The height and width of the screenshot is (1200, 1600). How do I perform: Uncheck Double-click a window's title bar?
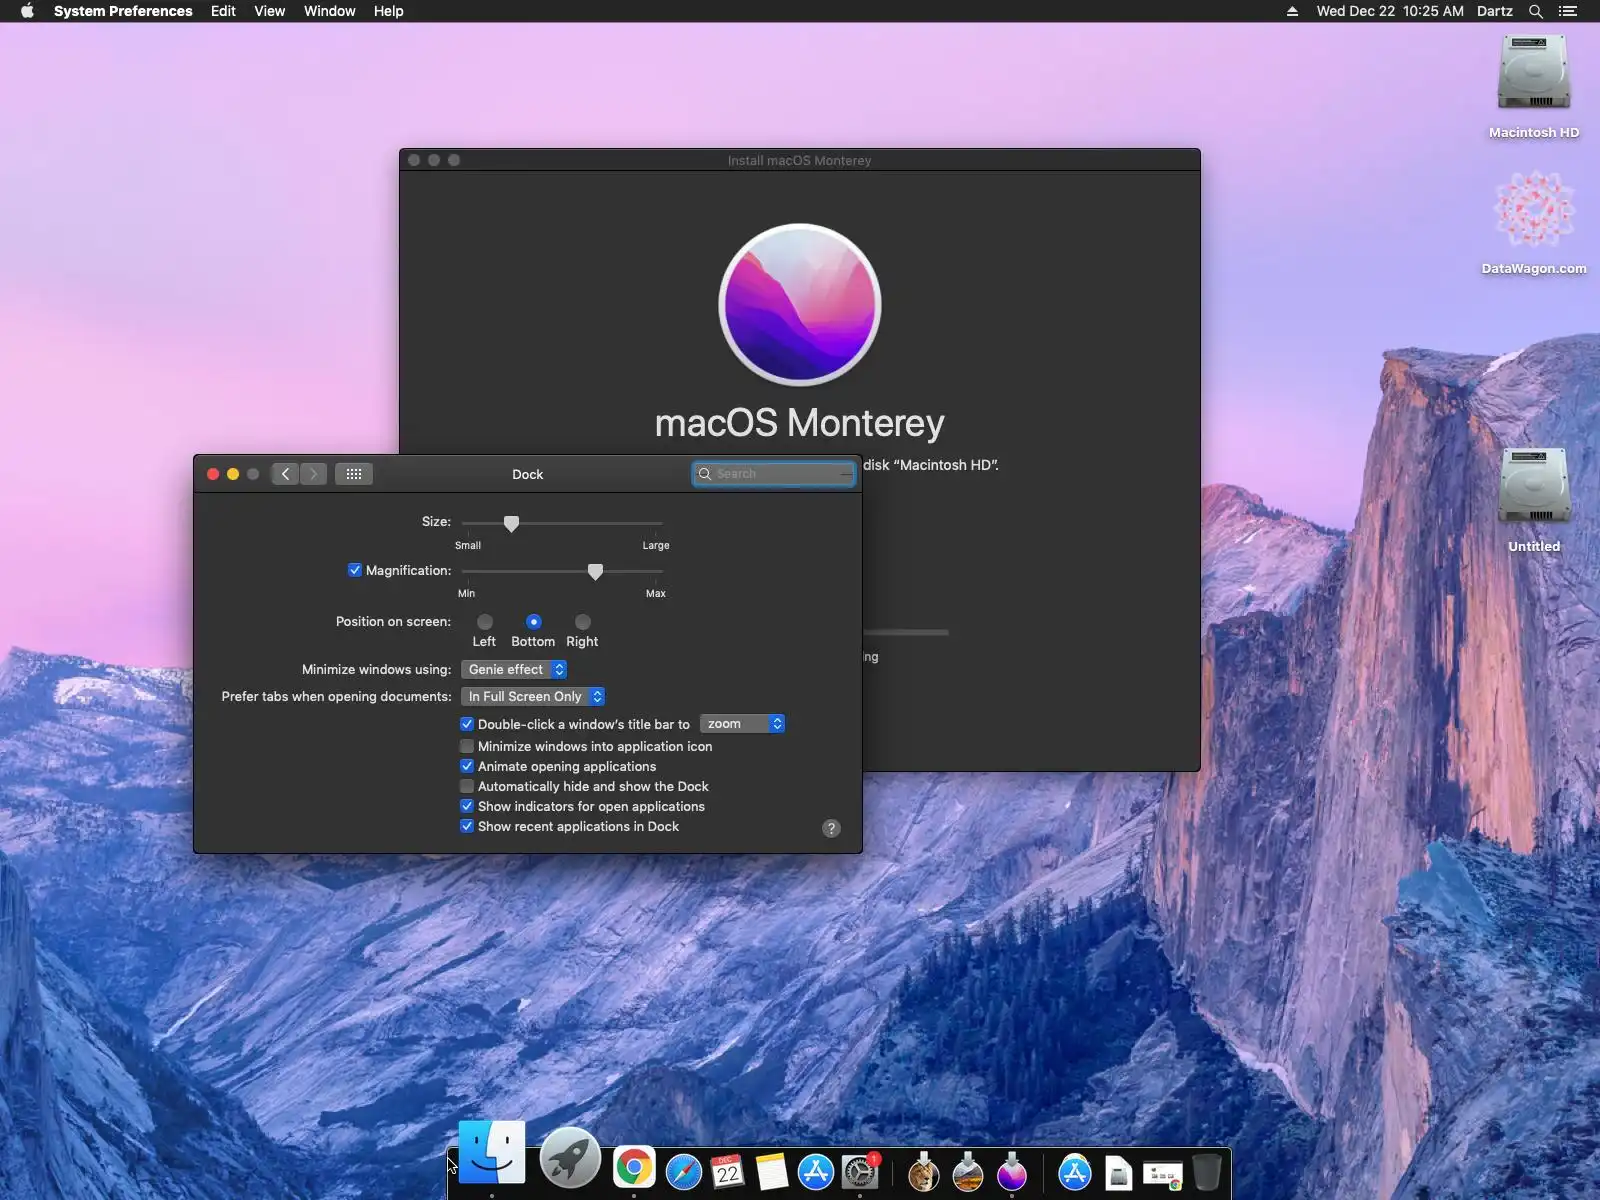pyautogui.click(x=467, y=724)
